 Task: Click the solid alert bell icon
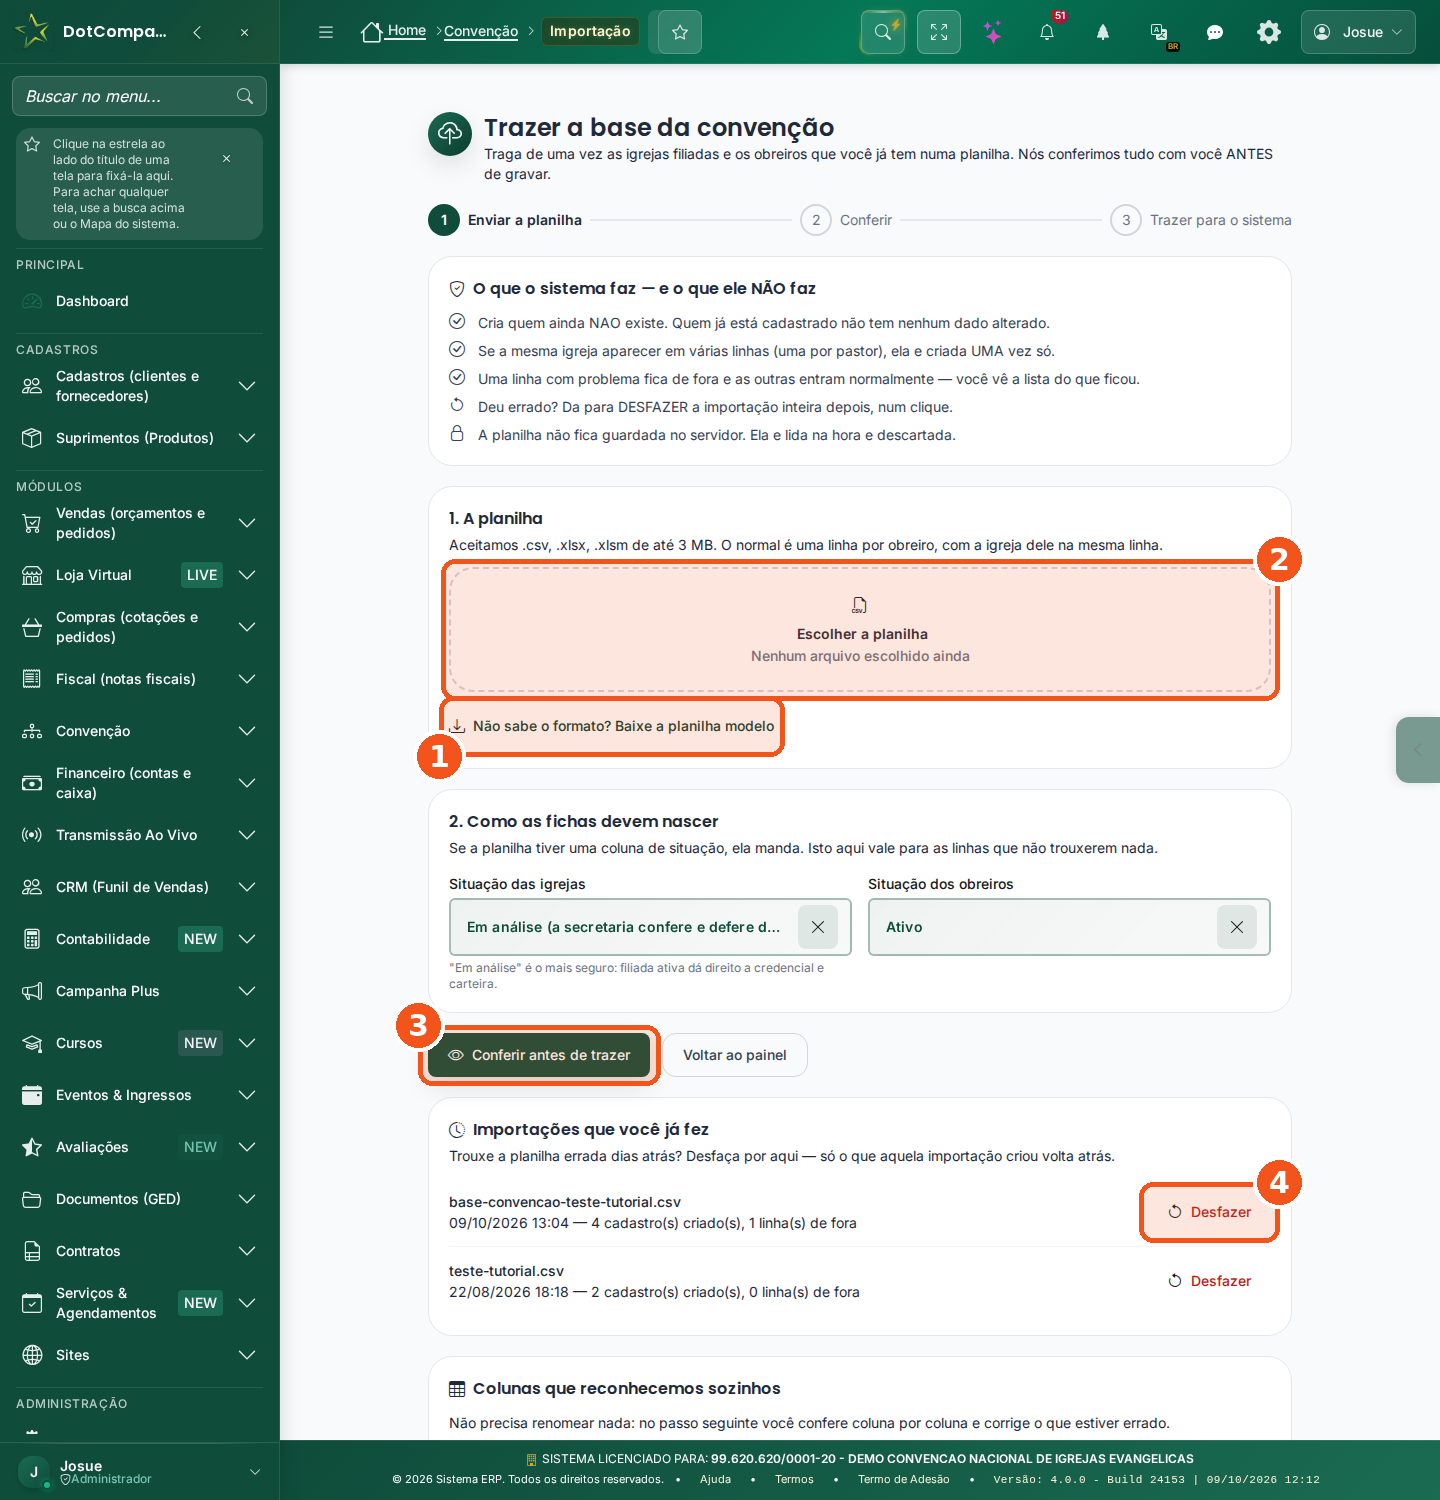coord(1103,32)
